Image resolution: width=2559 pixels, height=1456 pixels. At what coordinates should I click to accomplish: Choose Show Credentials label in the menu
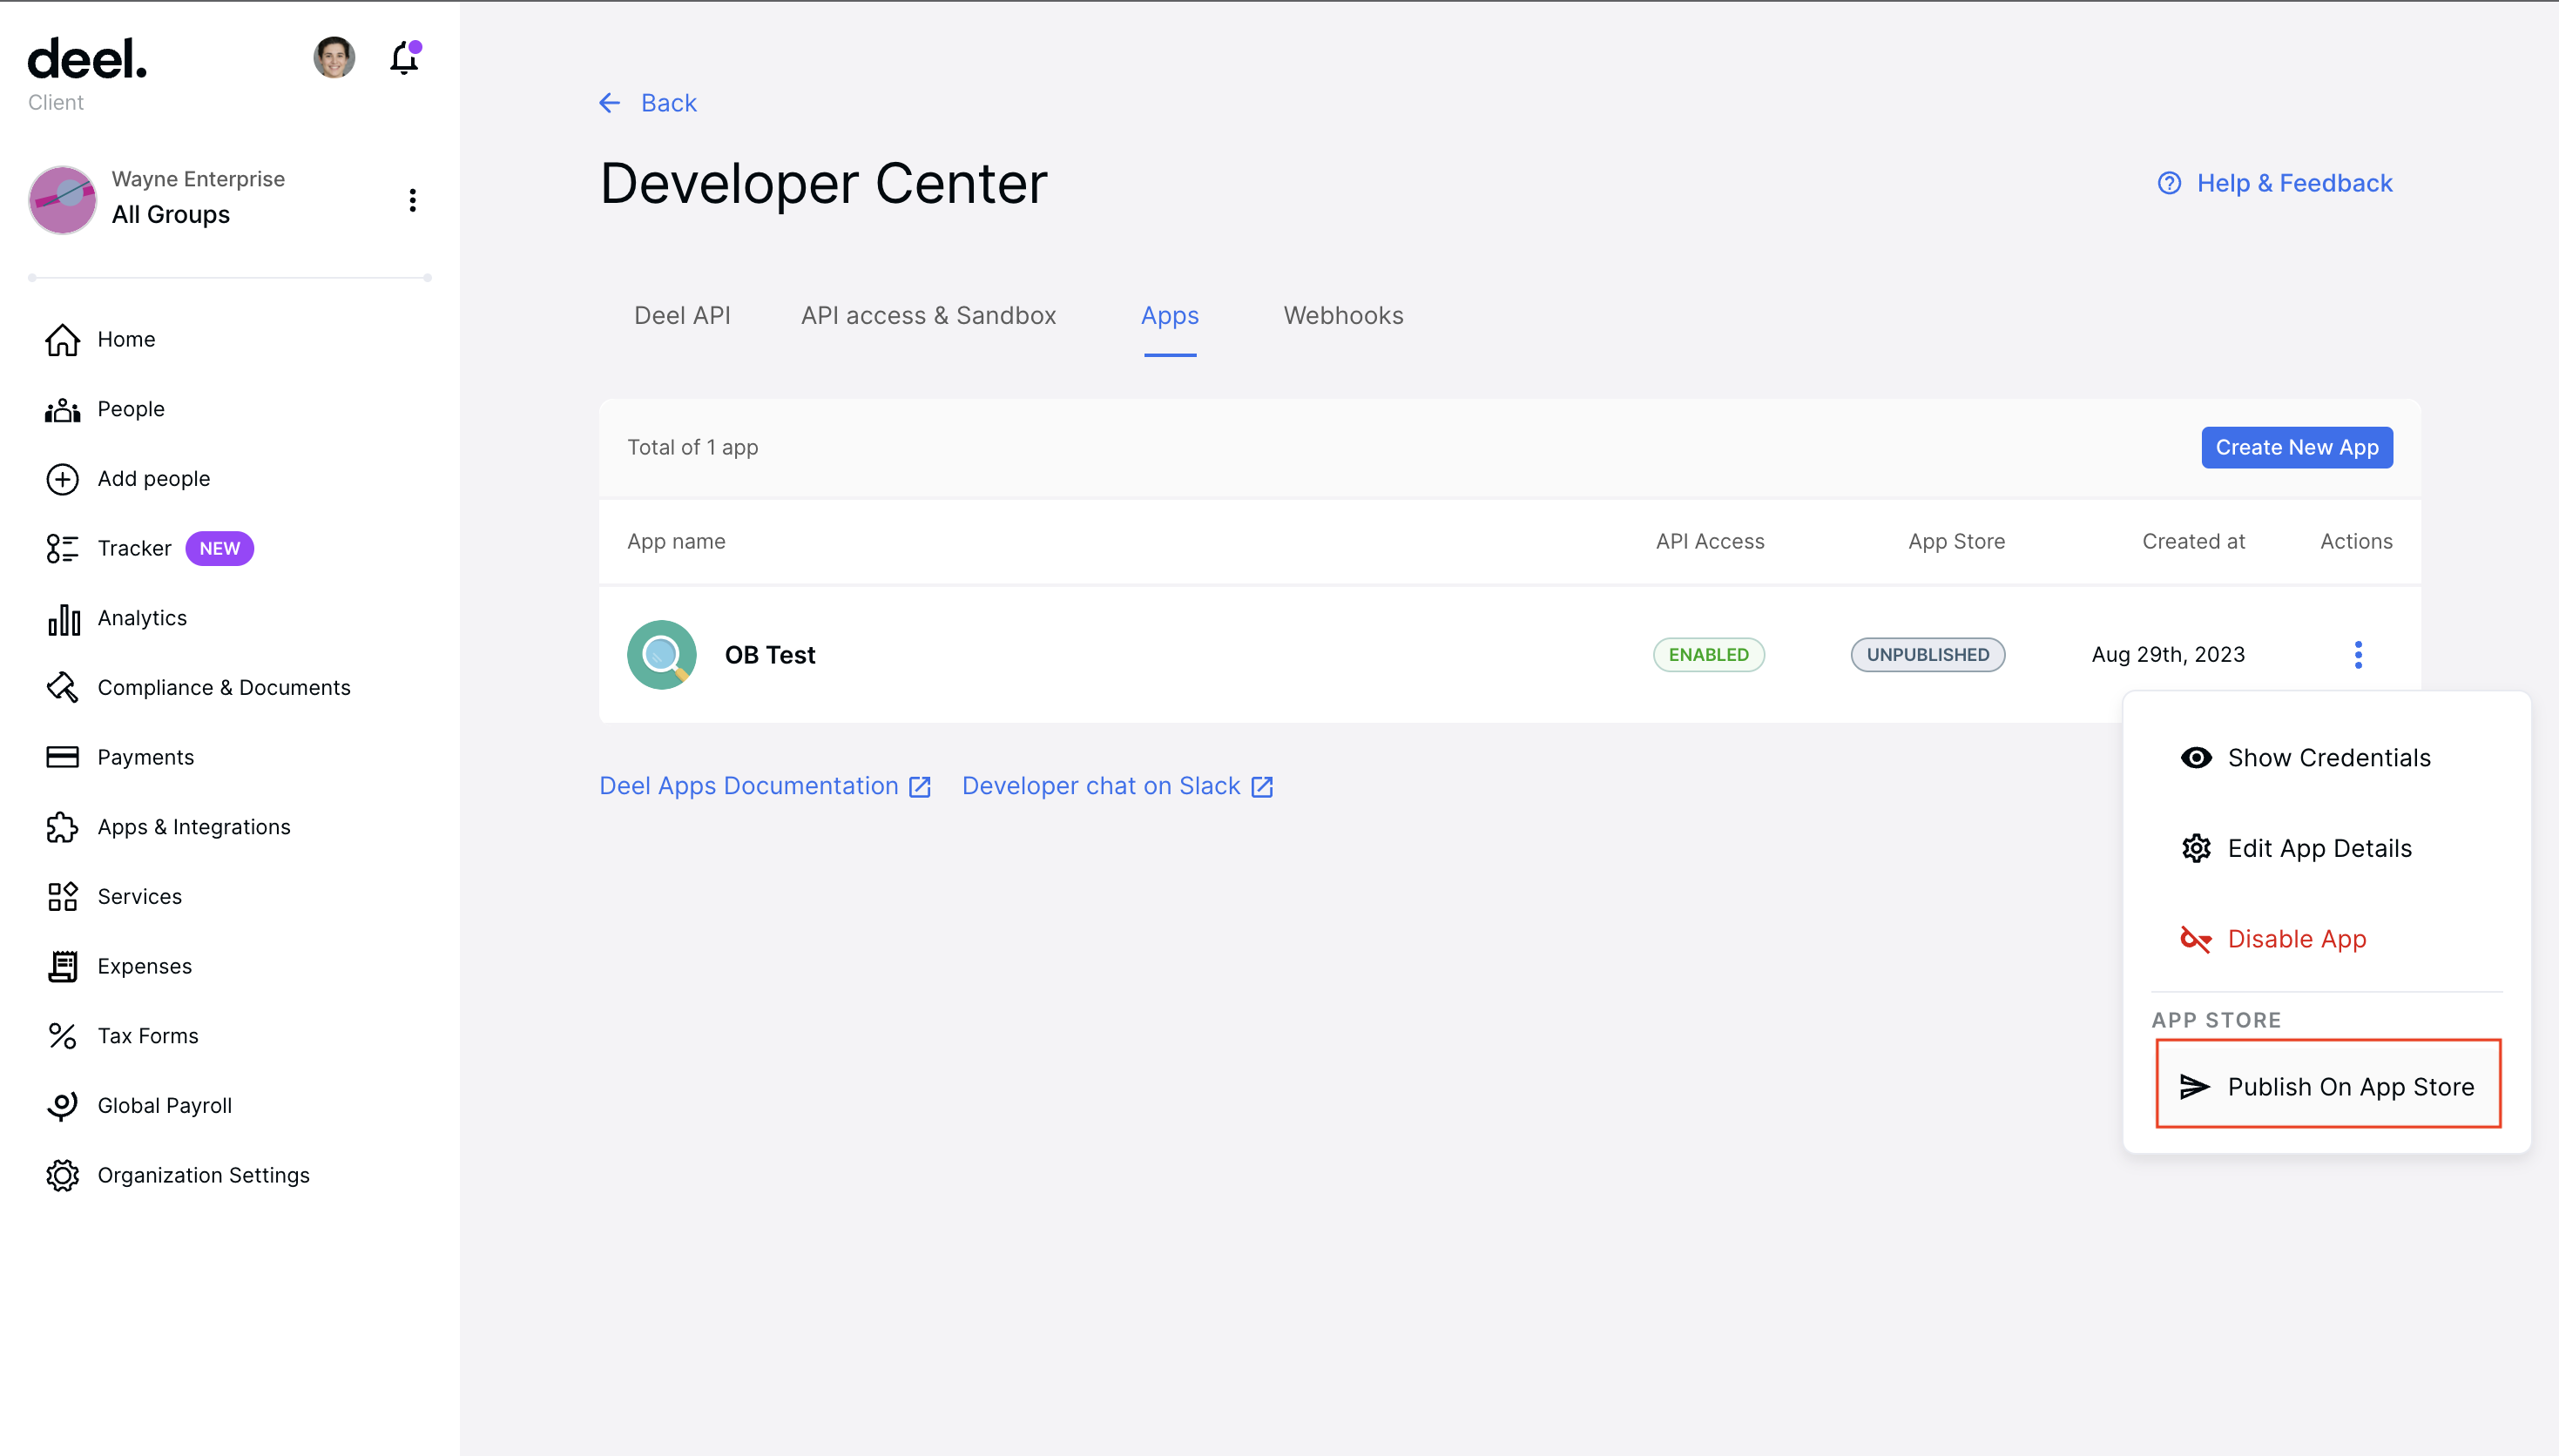2328,758
